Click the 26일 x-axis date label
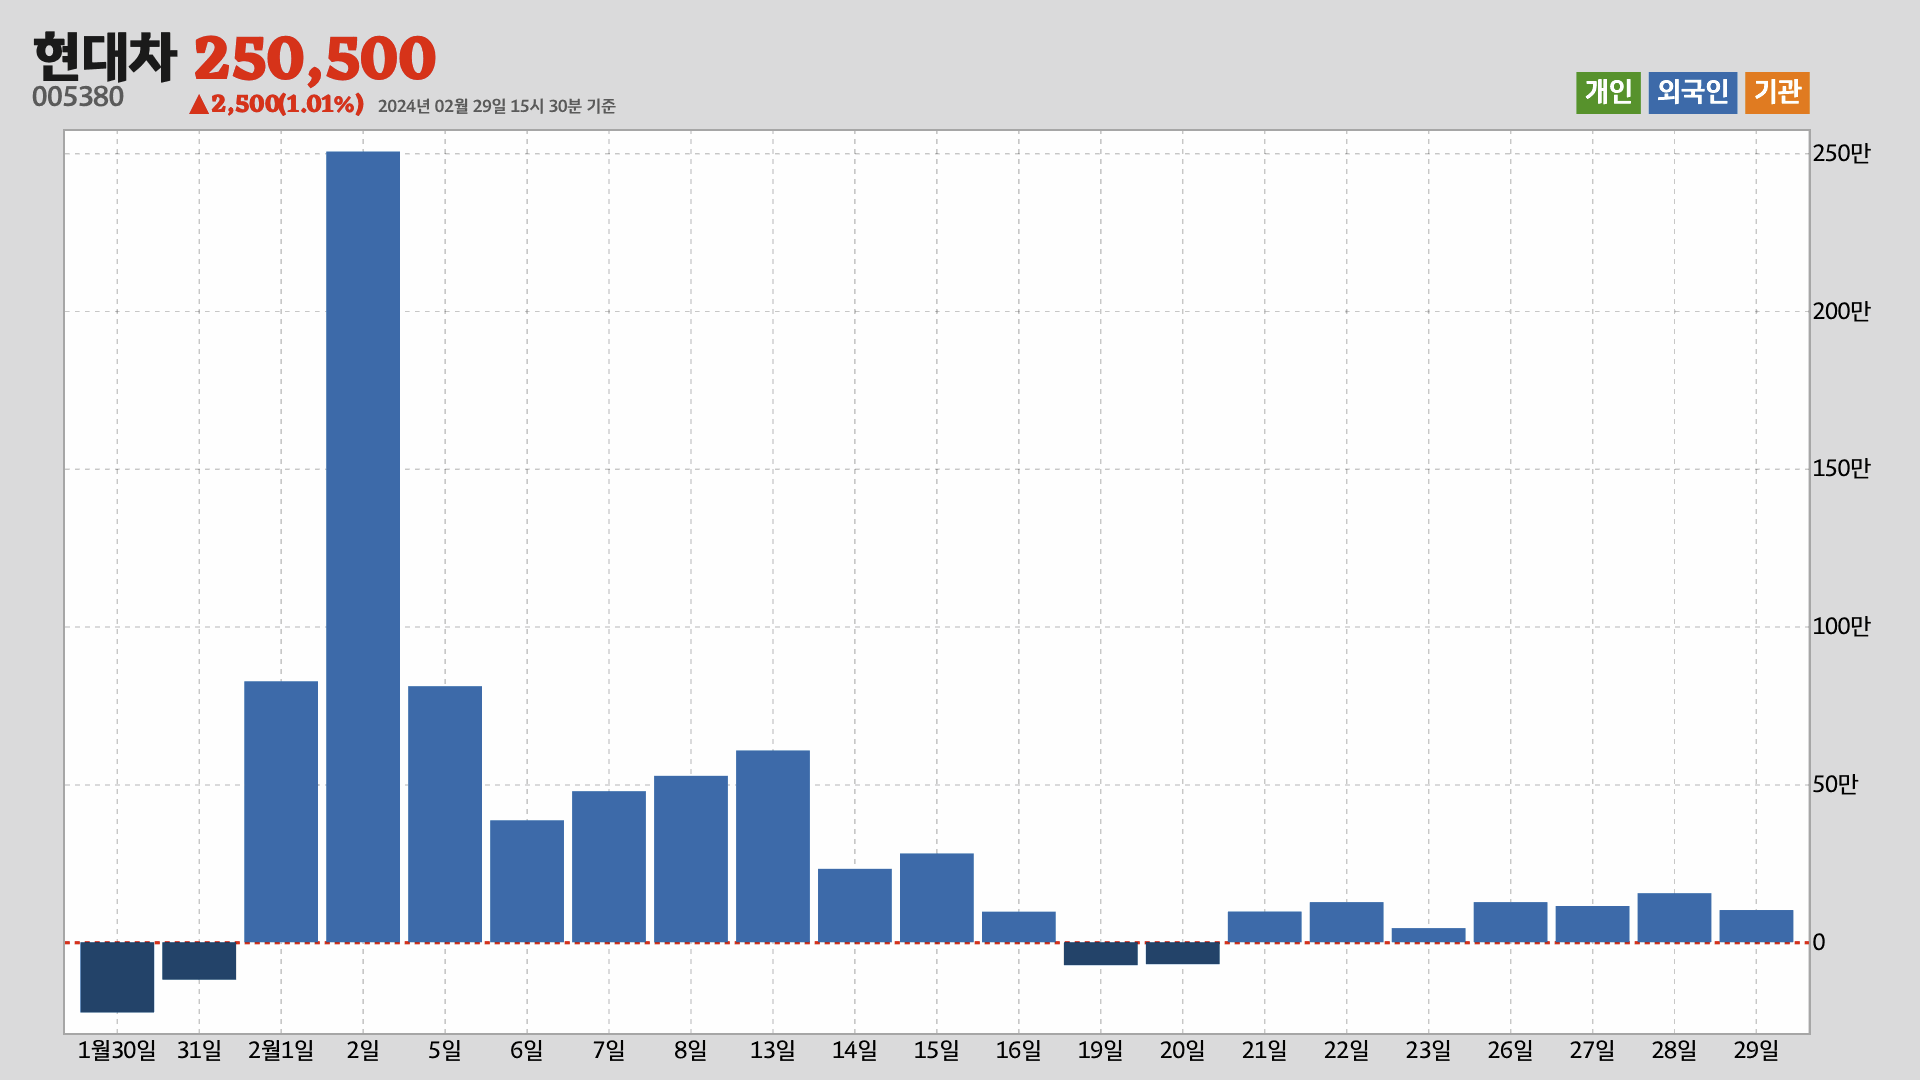 [1511, 1051]
